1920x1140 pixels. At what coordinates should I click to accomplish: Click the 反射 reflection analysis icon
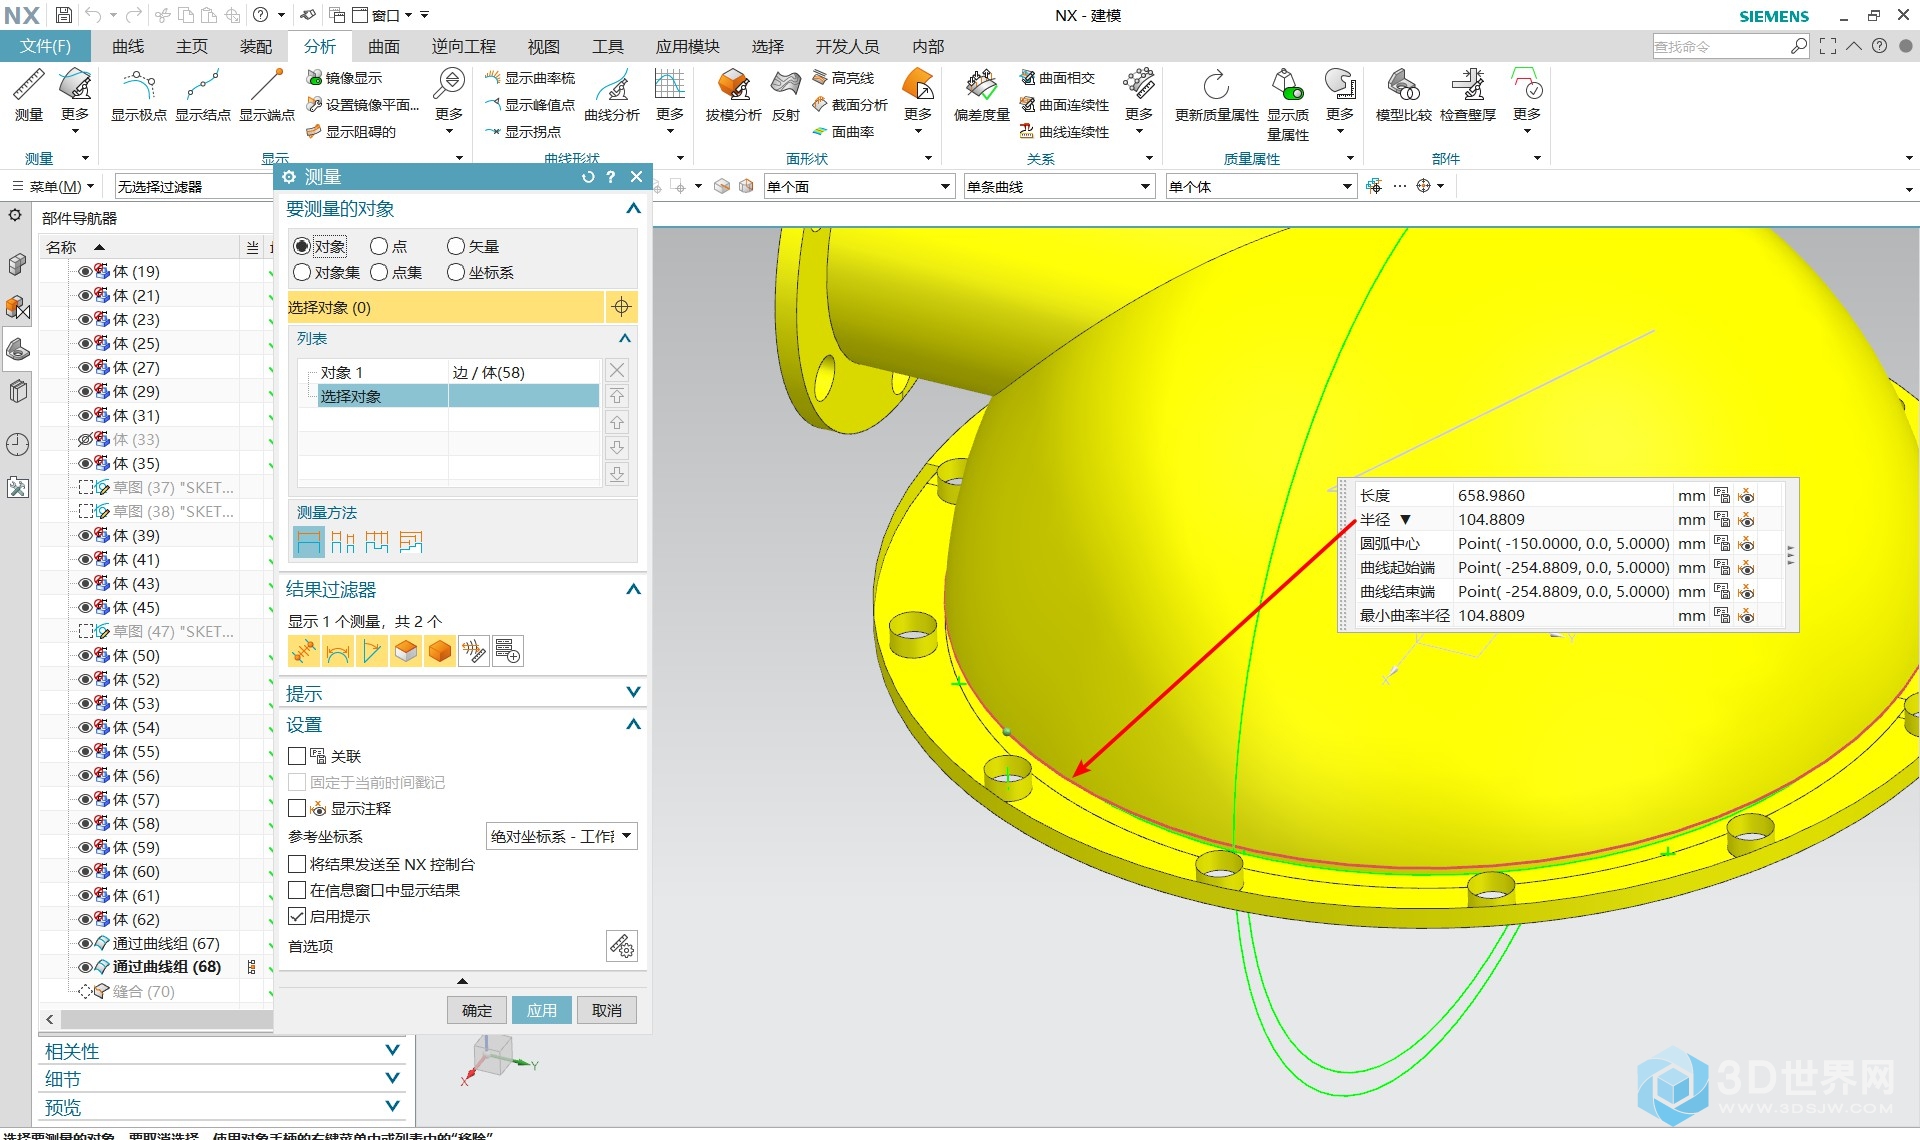click(786, 95)
